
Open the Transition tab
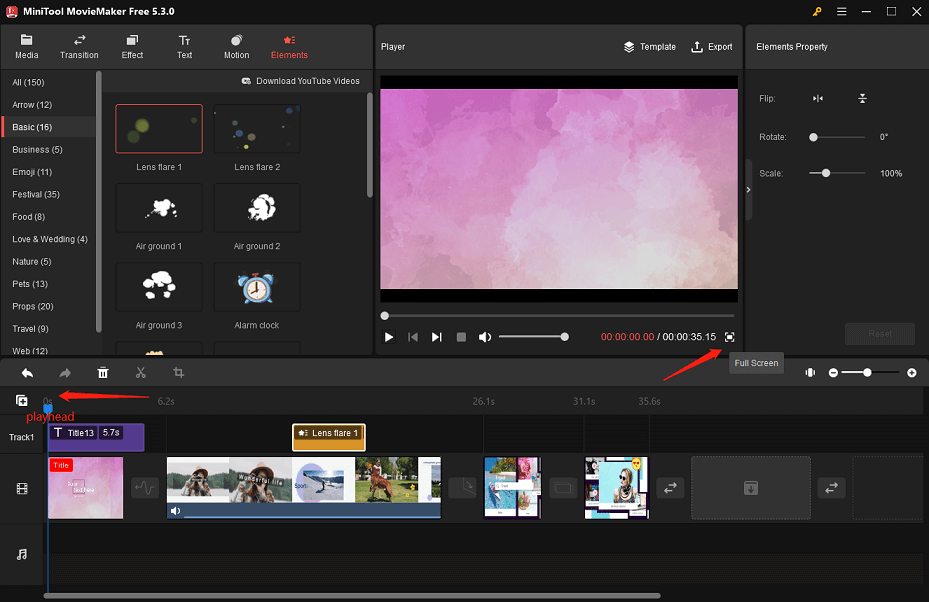pos(79,47)
